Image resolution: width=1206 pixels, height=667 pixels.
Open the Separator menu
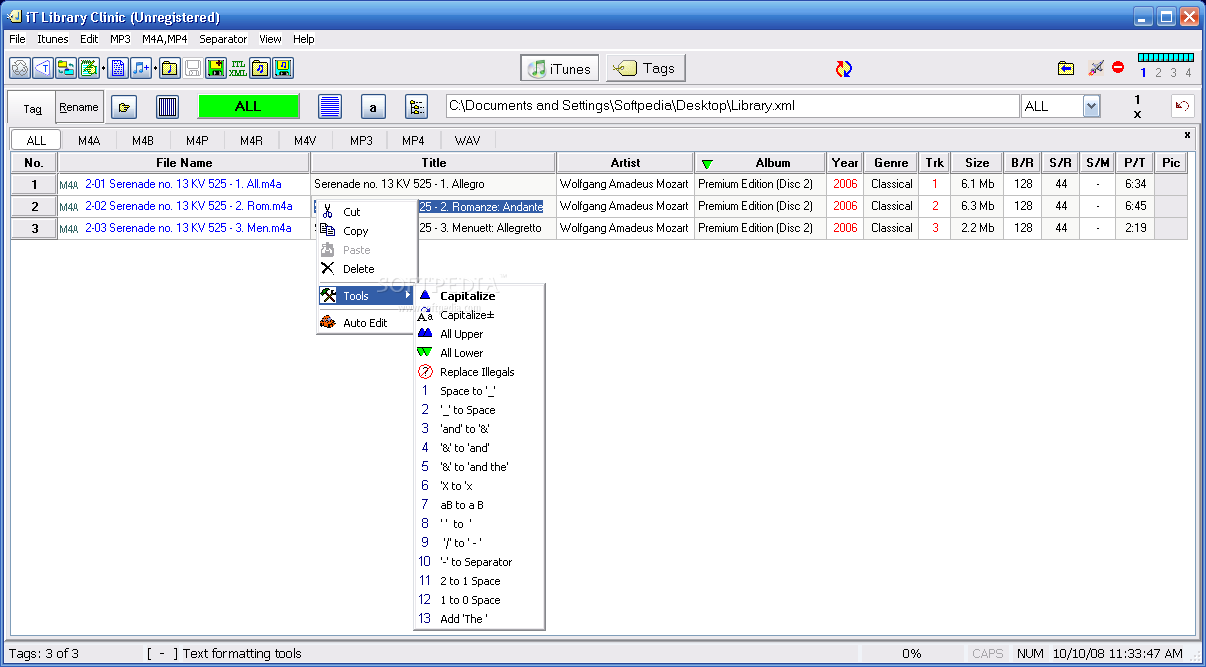click(x=223, y=39)
